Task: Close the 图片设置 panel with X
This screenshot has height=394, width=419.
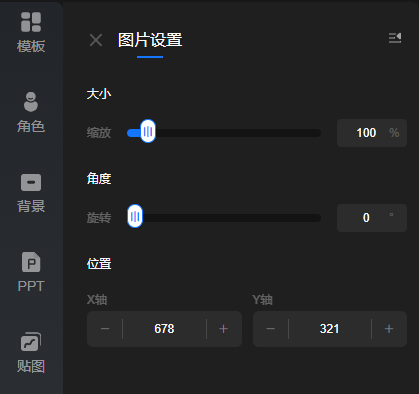Action: (x=96, y=40)
